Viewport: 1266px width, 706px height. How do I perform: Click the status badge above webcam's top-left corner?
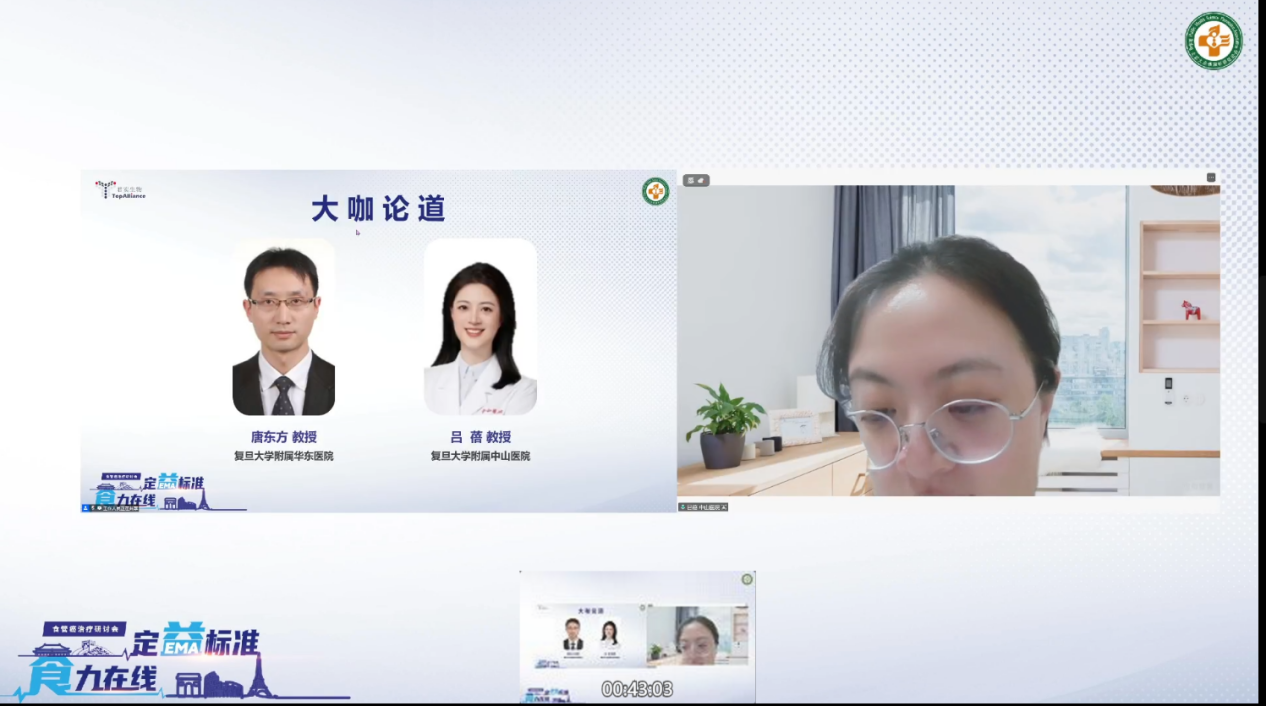(696, 180)
